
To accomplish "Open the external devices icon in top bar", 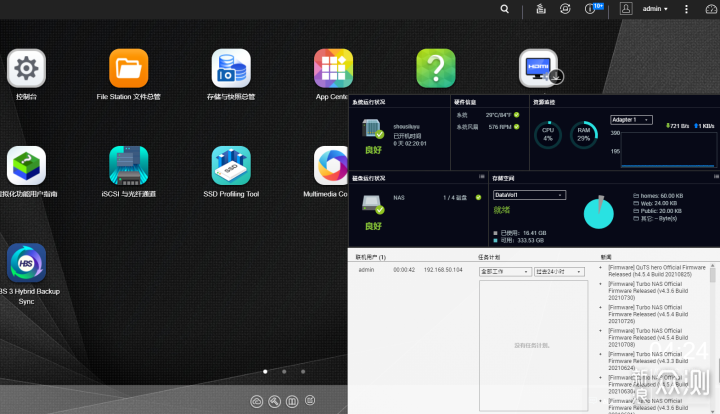I will pos(565,9).
